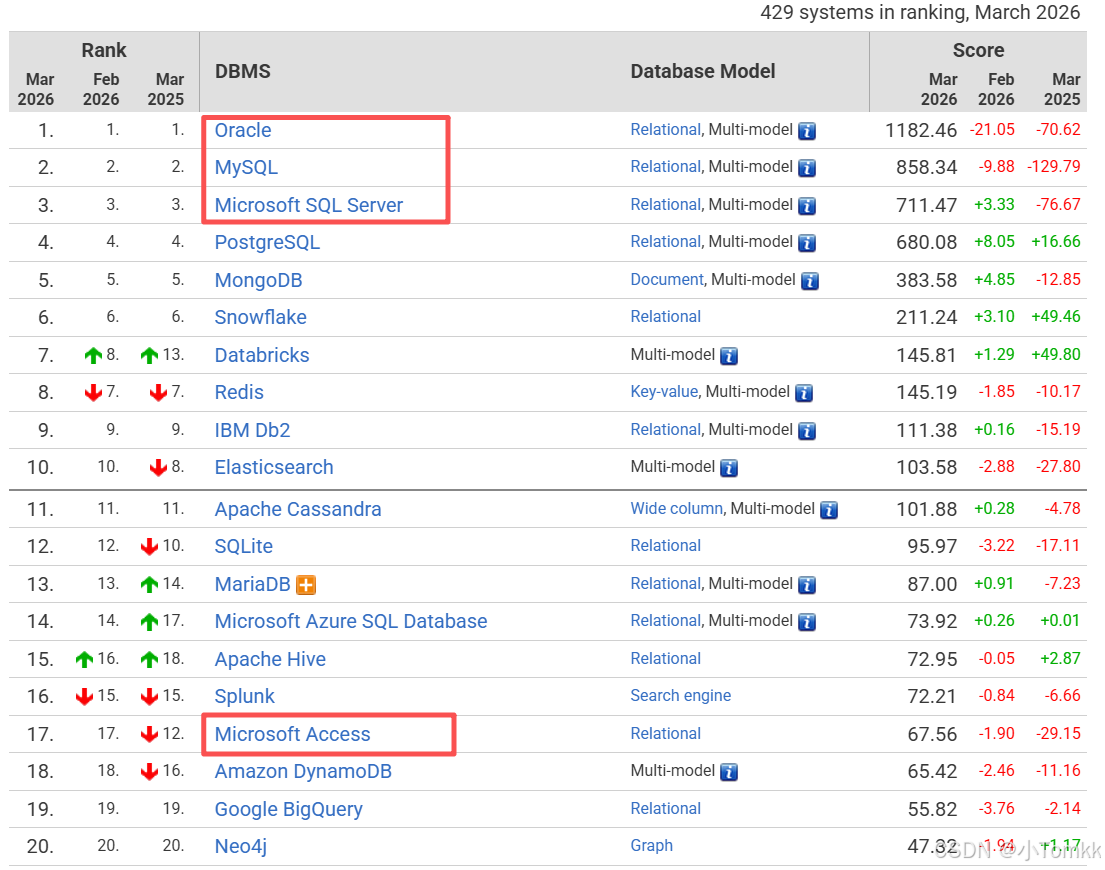Viewport: 1105px width, 870px height.
Task: Open the Microsoft Azure SQL Database link
Action: (x=351, y=621)
